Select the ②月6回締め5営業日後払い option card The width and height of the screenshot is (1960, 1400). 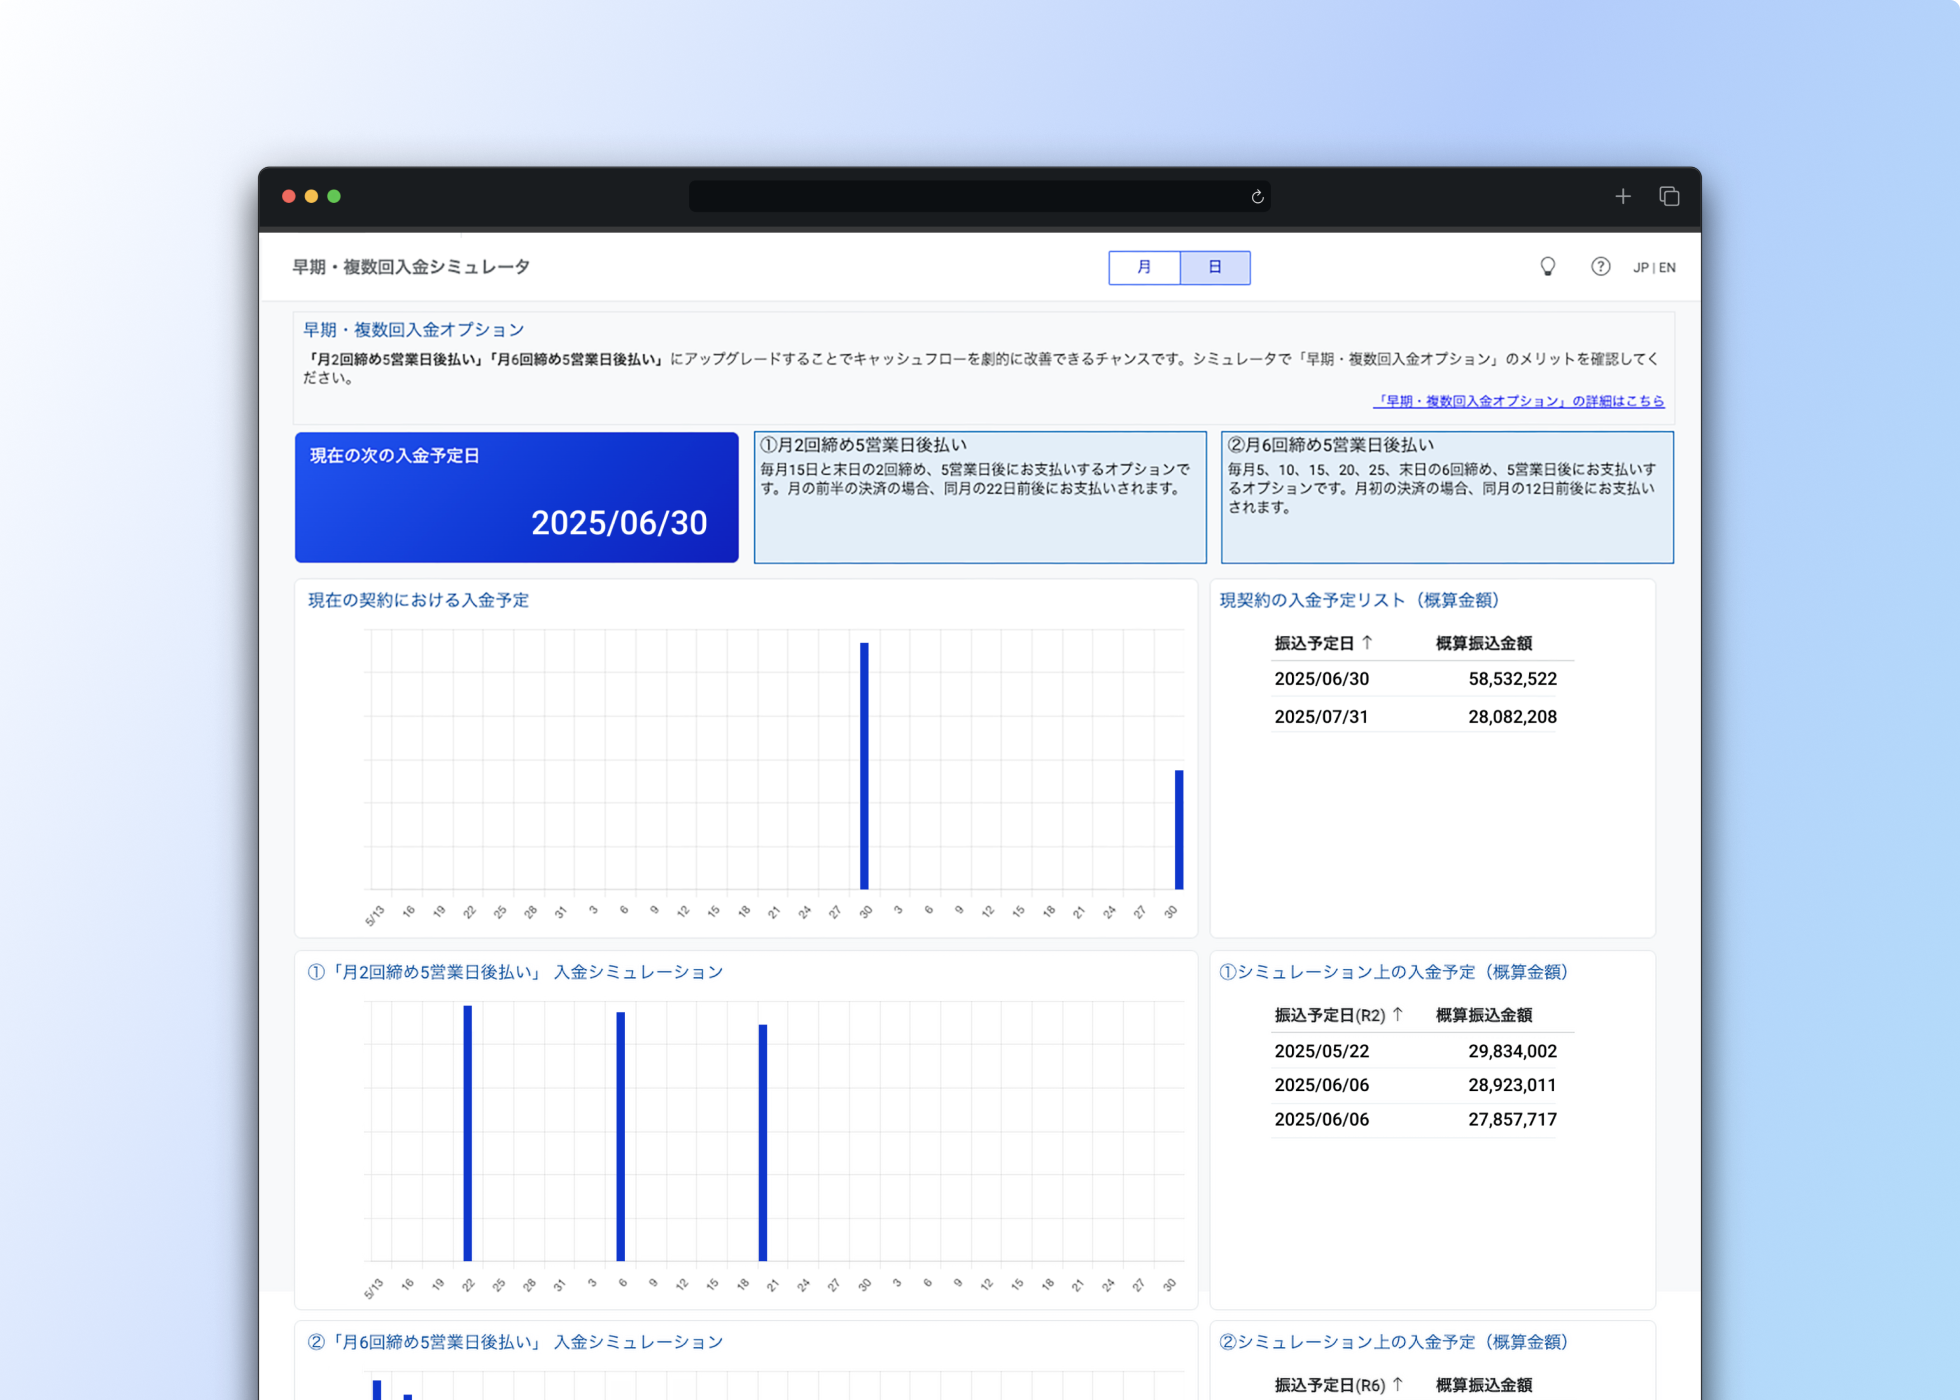pos(1447,497)
